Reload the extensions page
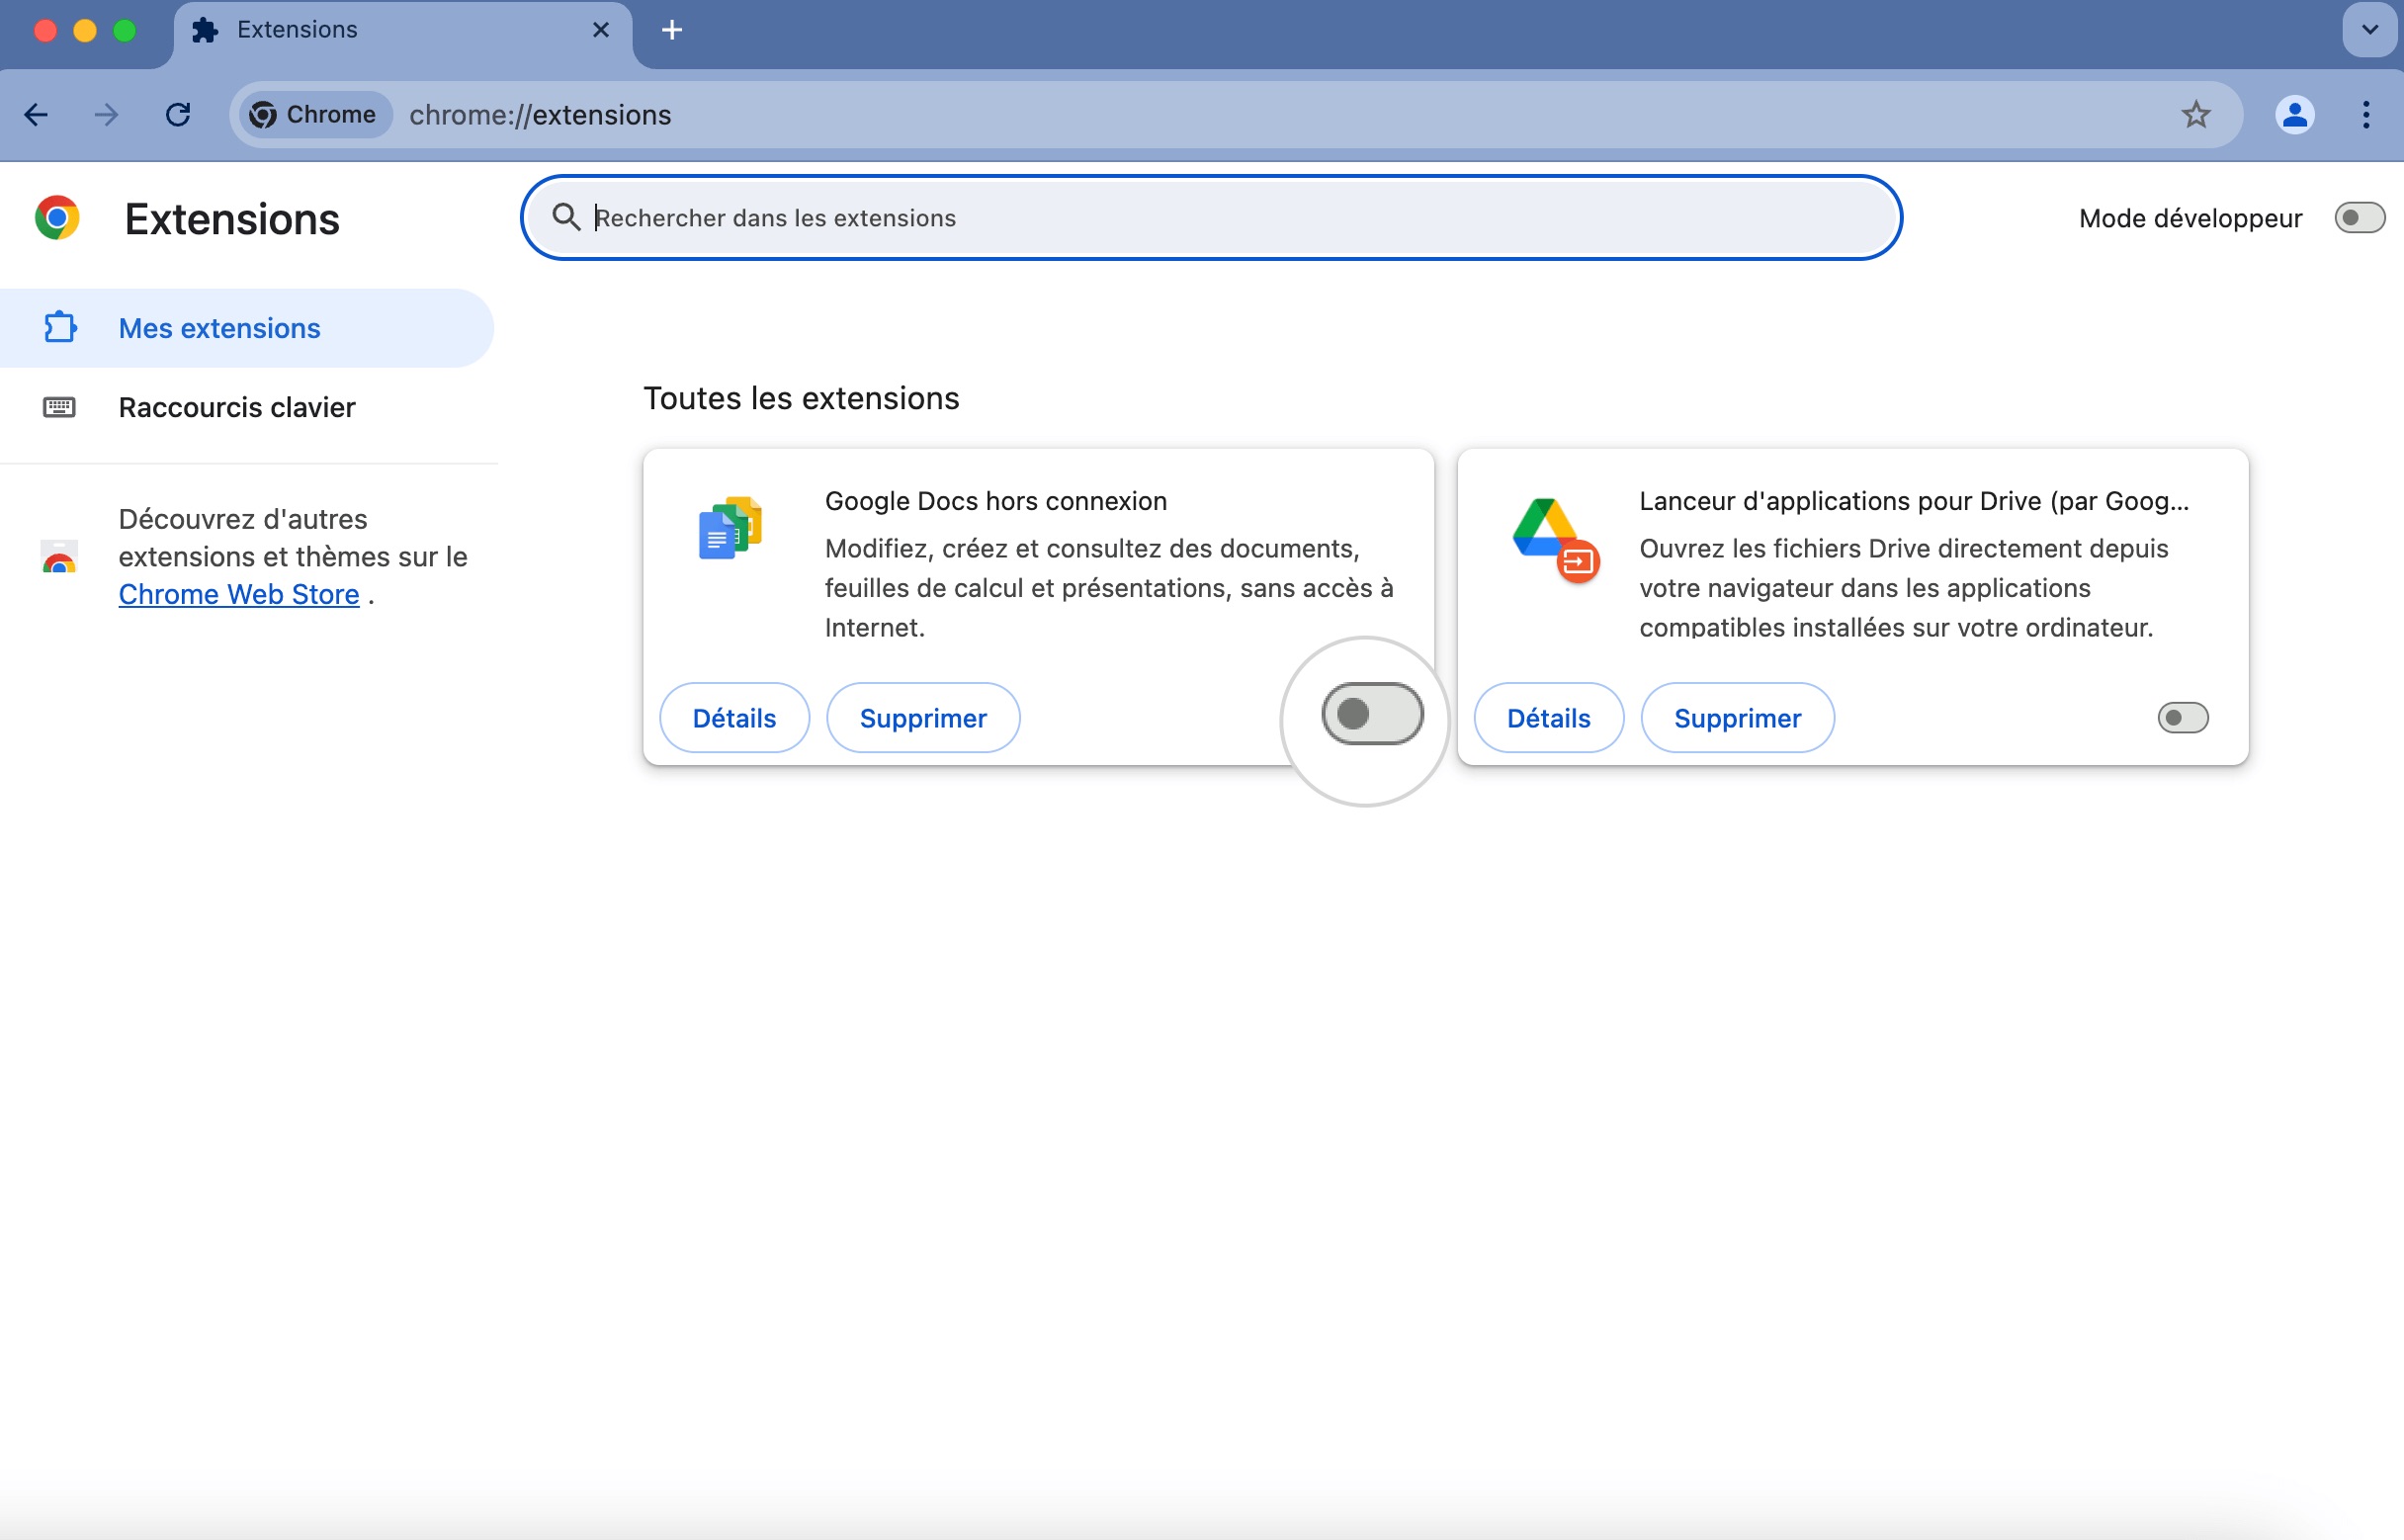The image size is (2404, 1540). tap(178, 115)
